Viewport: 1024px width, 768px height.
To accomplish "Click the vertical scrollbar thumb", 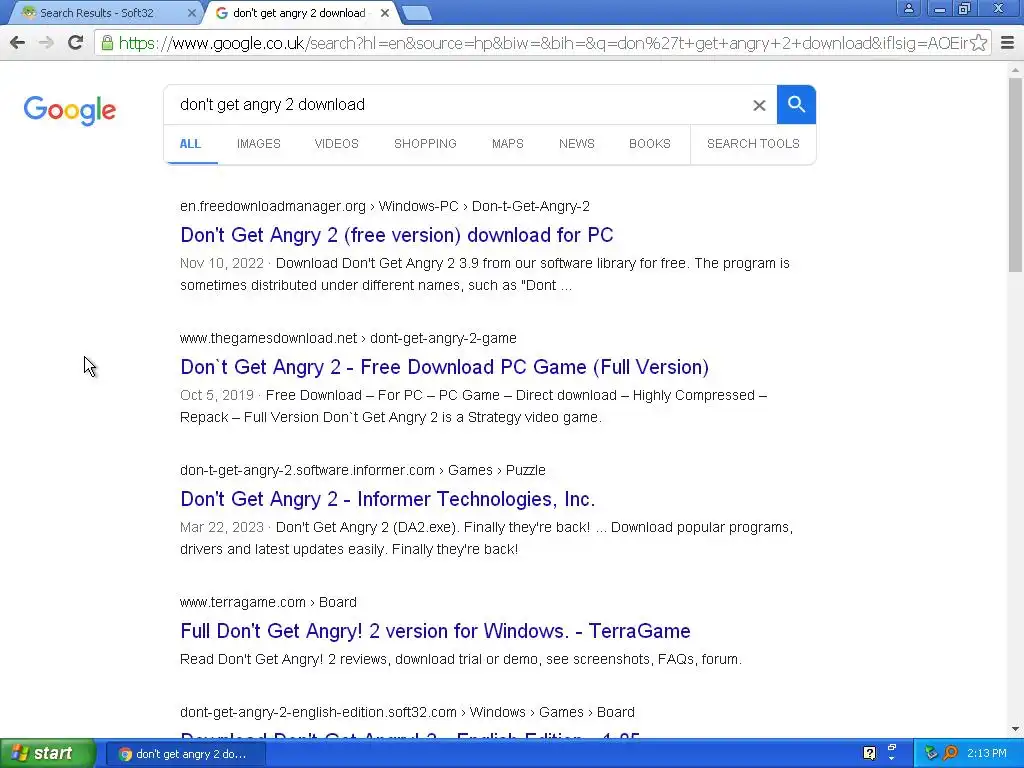I will [x=1015, y=174].
